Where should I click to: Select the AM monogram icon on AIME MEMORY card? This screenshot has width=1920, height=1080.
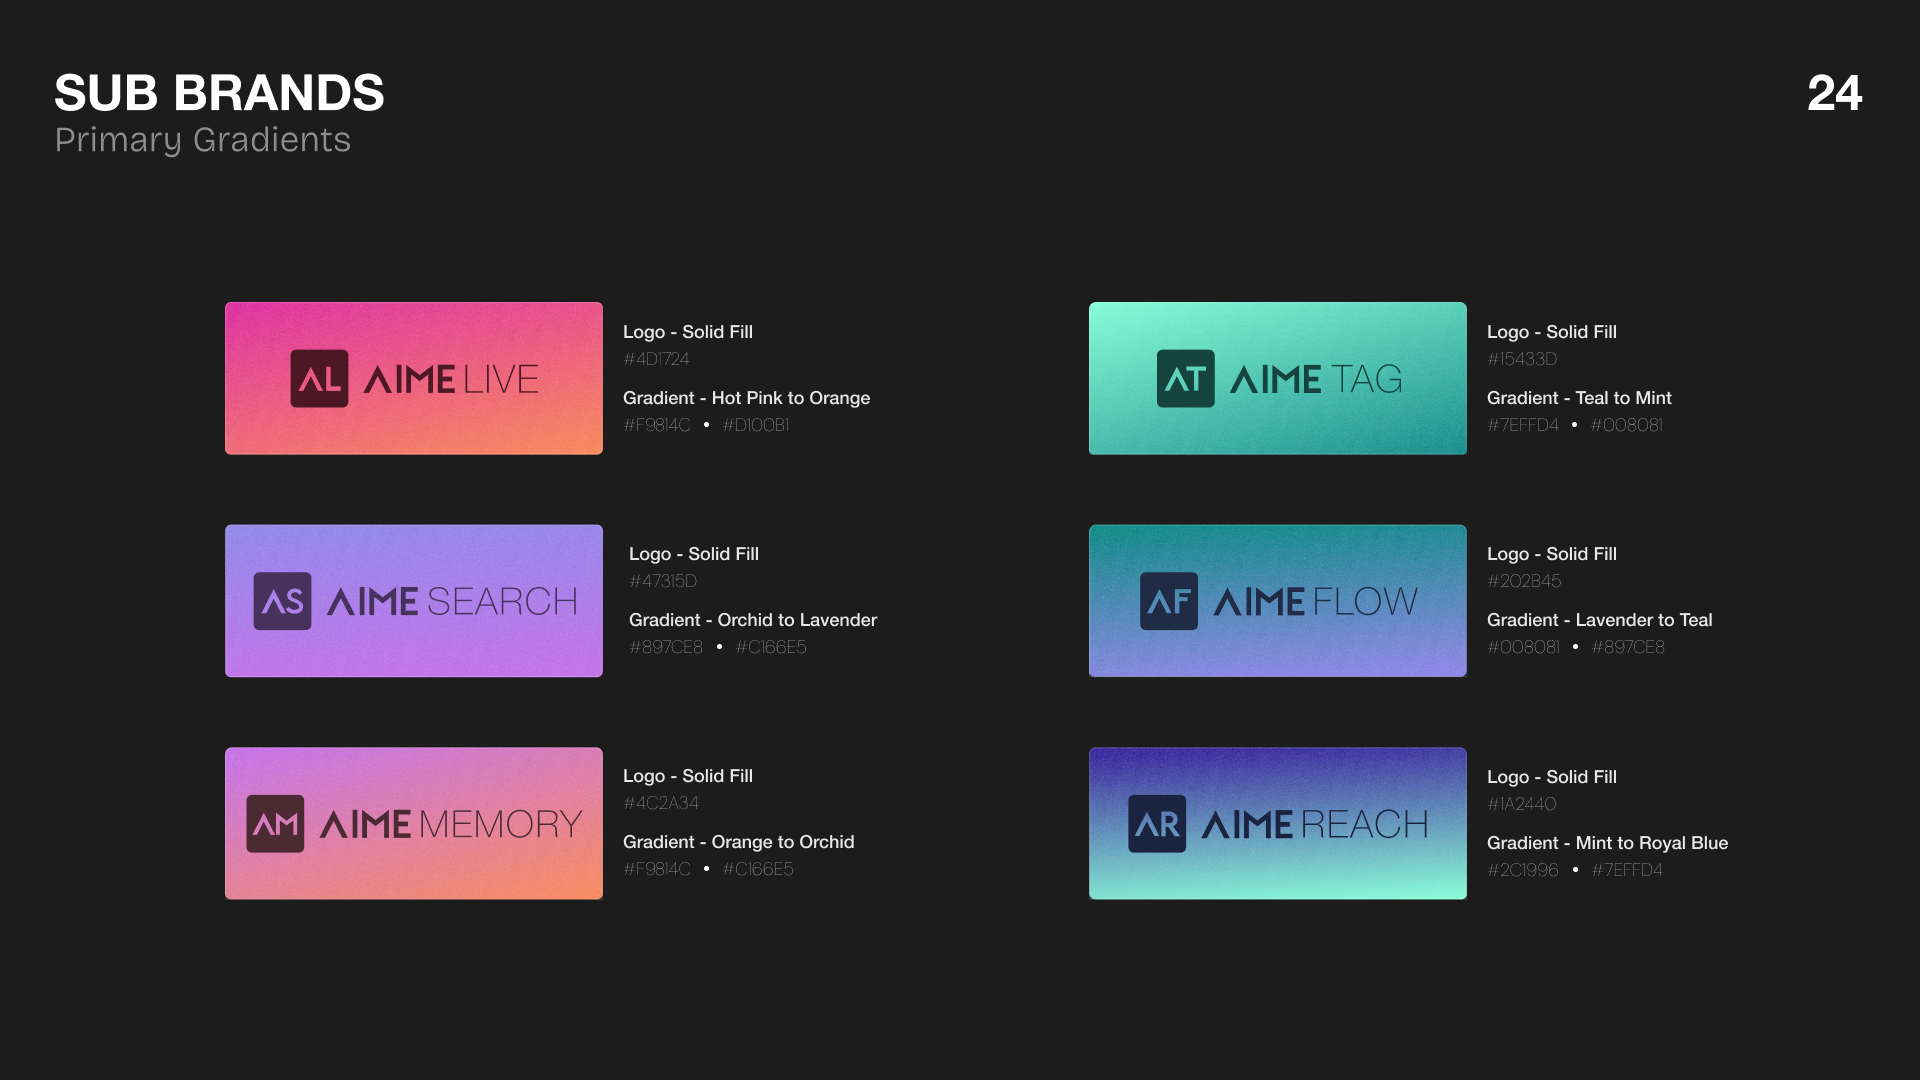[x=274, y=822]
